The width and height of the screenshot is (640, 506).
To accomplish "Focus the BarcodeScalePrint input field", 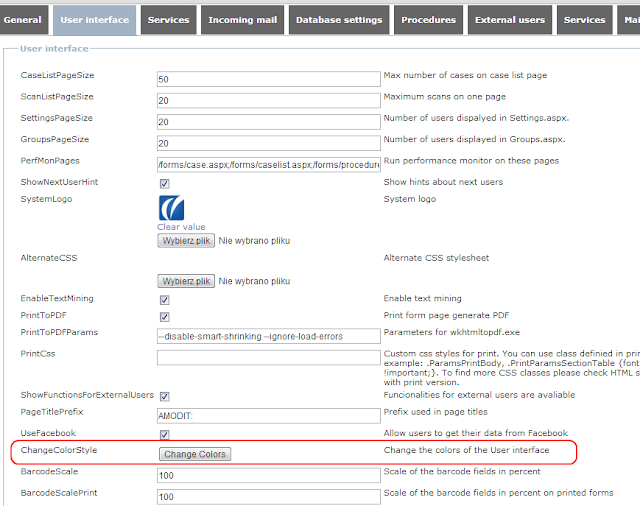I will tap(269, 497).
